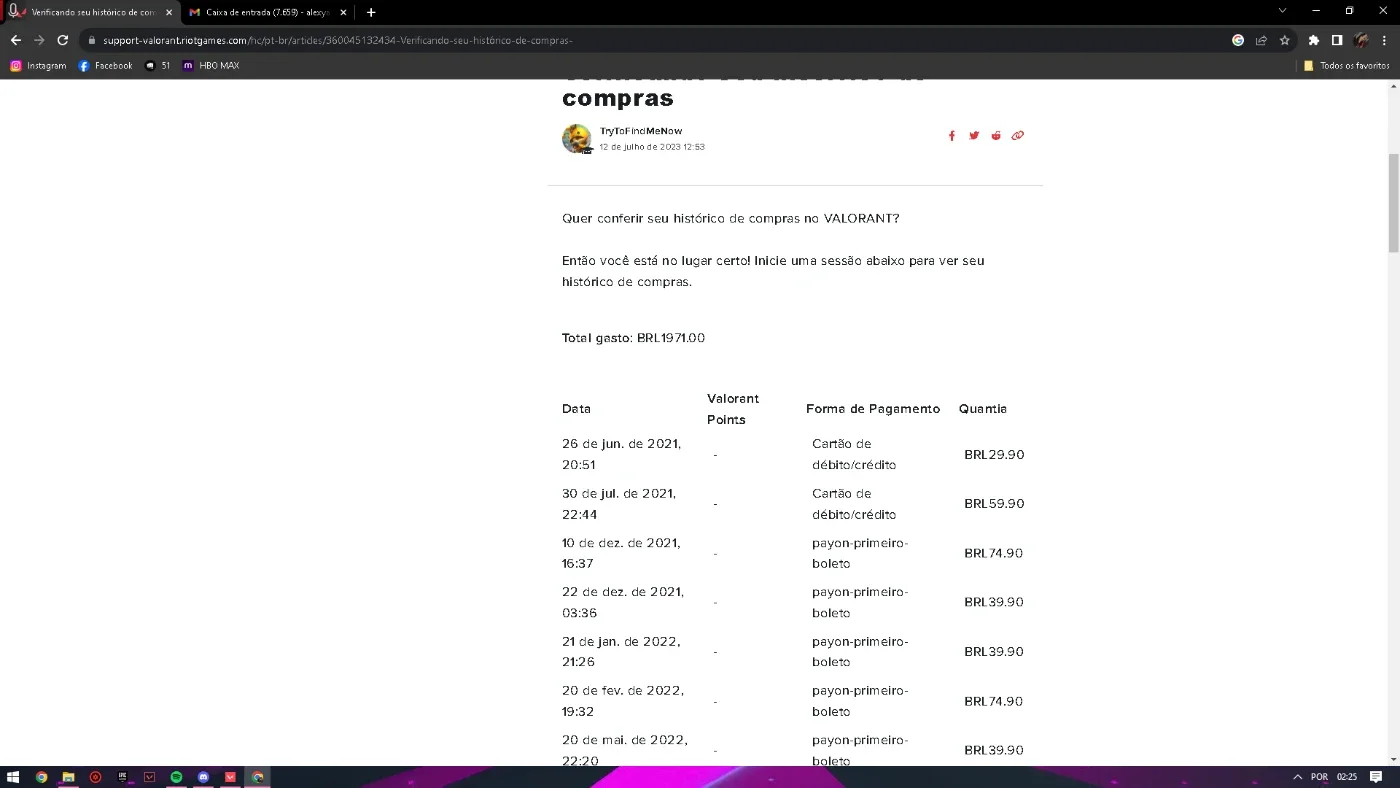The width and height of the screenshot is (1400, 788).
Task: Share article on Twitter icon
Action: [974, 136]
